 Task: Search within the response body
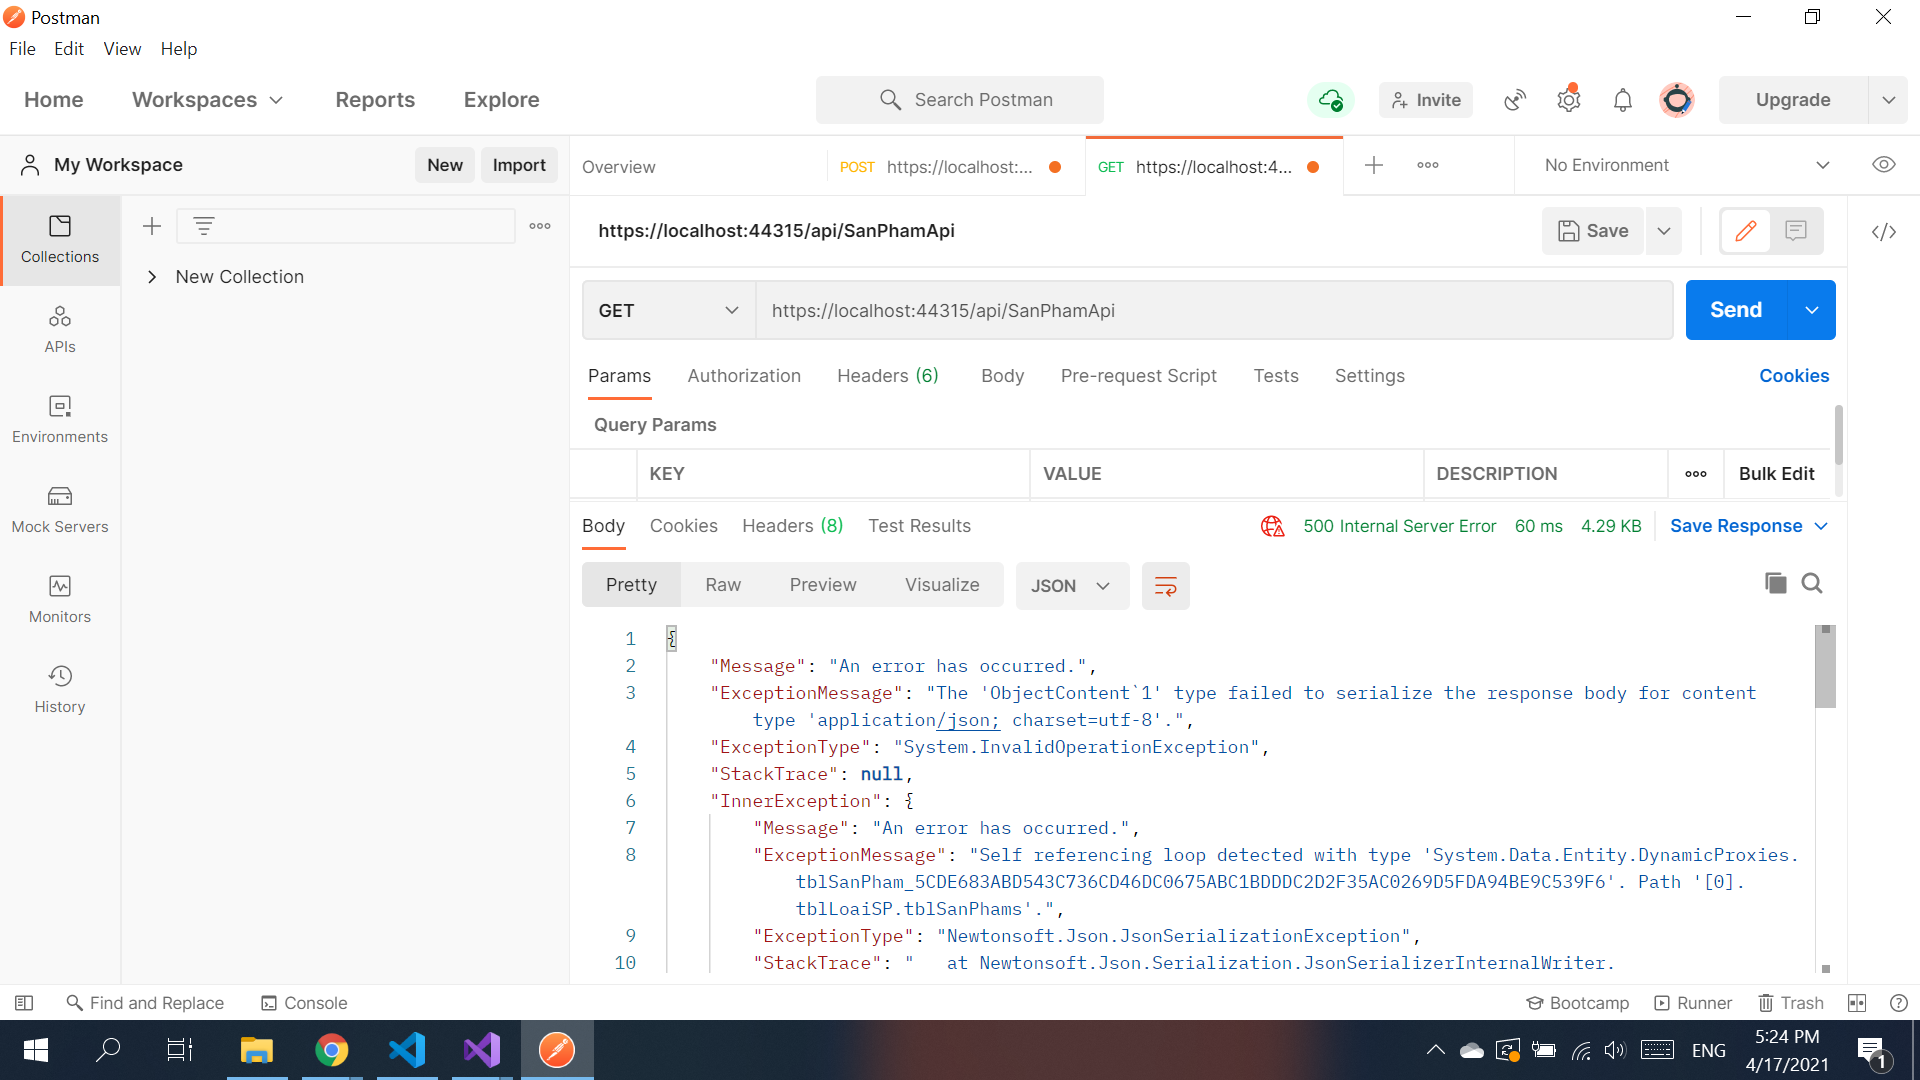pyautogui.click(x=1812, y=583)
